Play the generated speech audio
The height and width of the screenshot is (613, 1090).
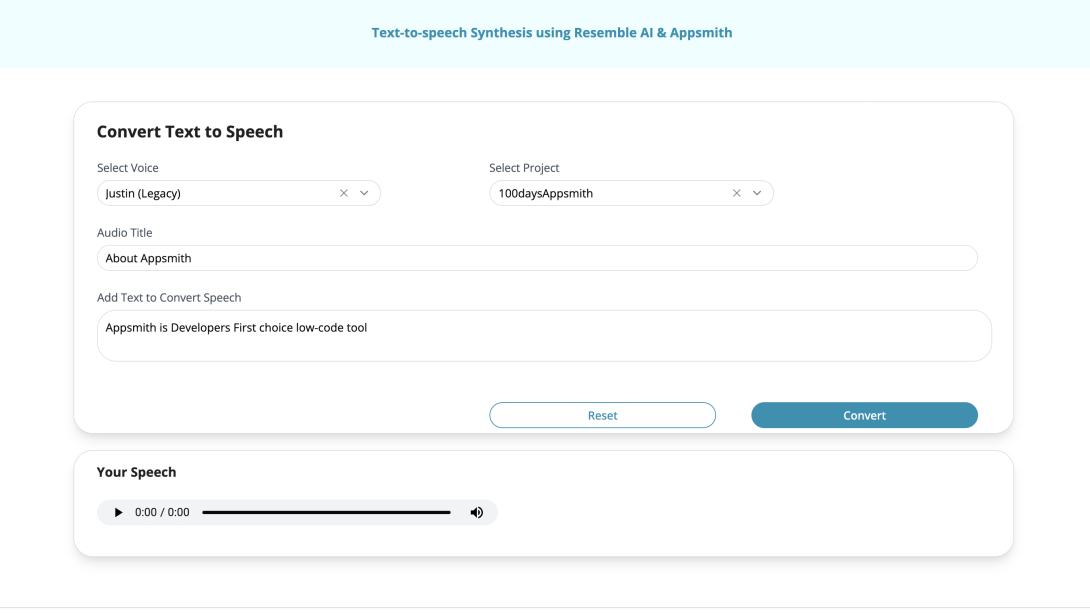click(x=117, y=511)
